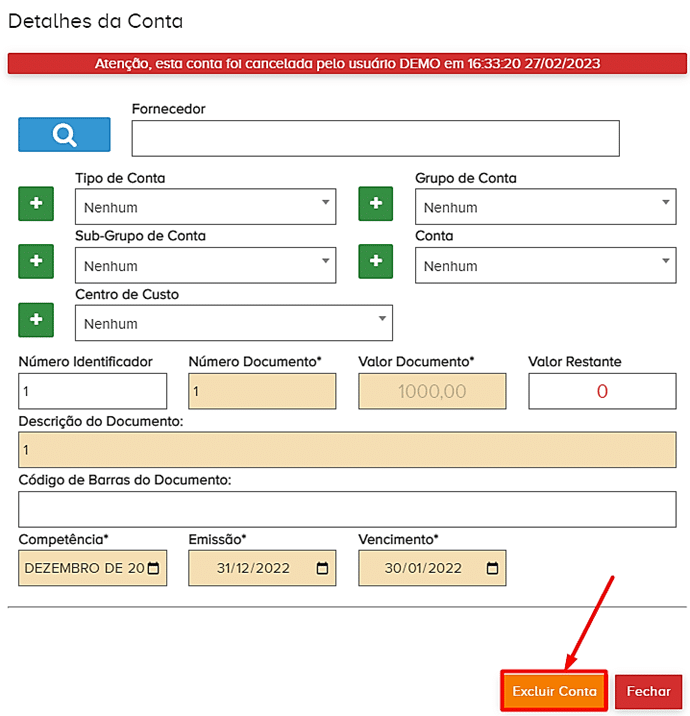Open calendar picker in Vencimento field
The width and height of the screenshot is (690, 716).
pos(492,568)
